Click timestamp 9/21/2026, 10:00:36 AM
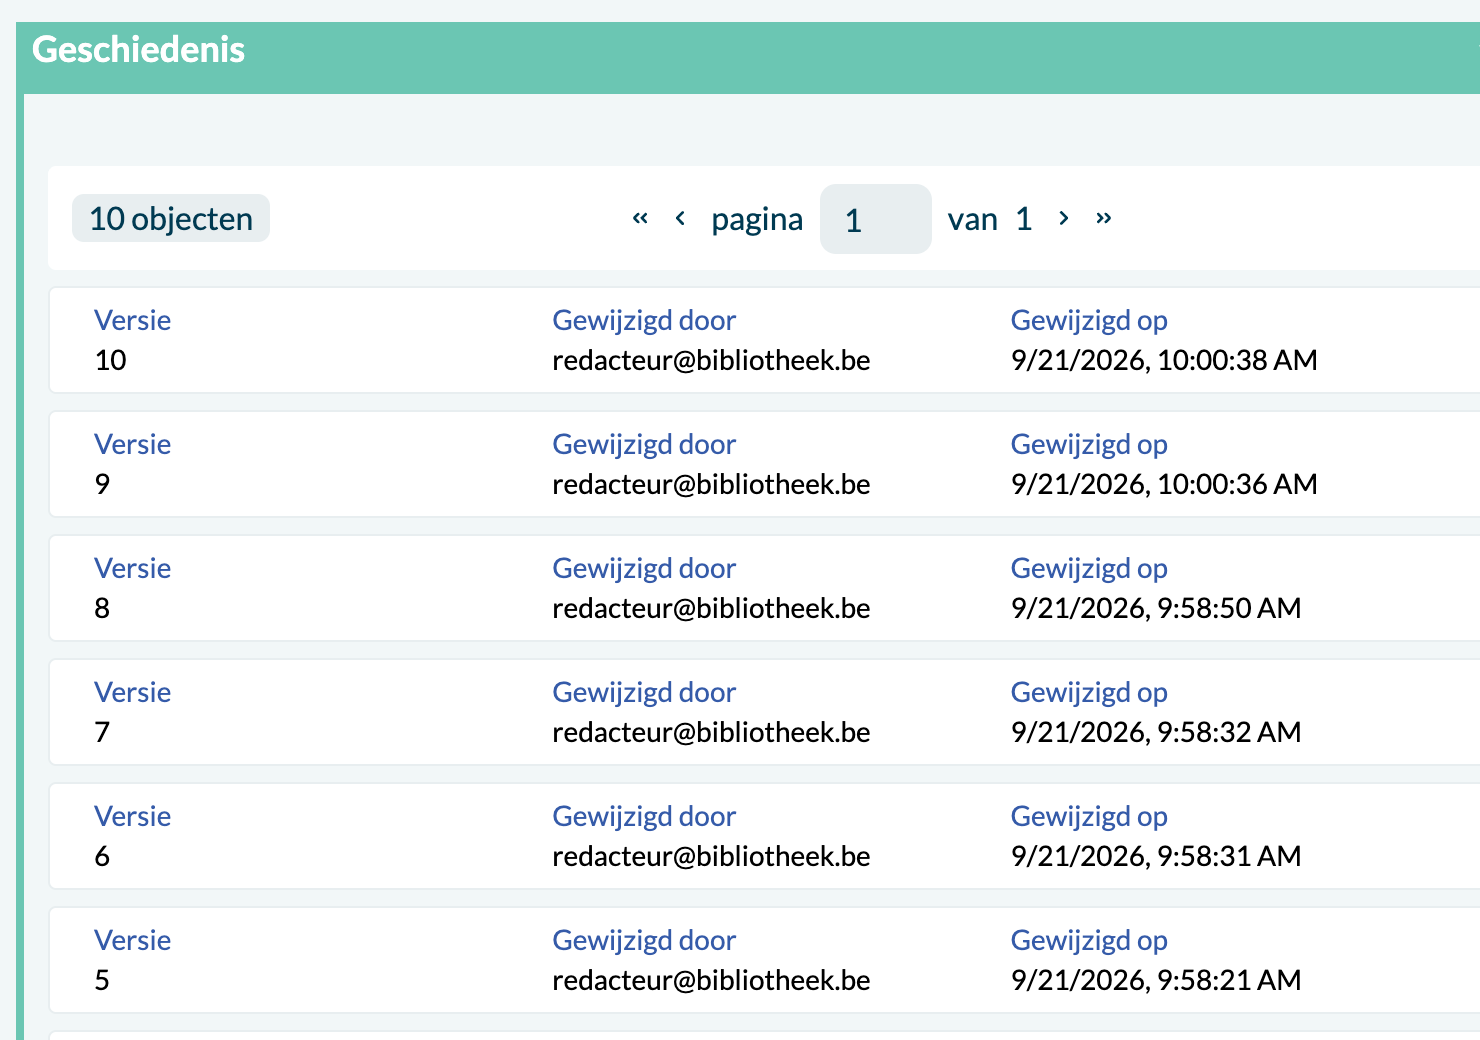The height and width of the screenshot is (1040, 1480). pos(1164,484)
